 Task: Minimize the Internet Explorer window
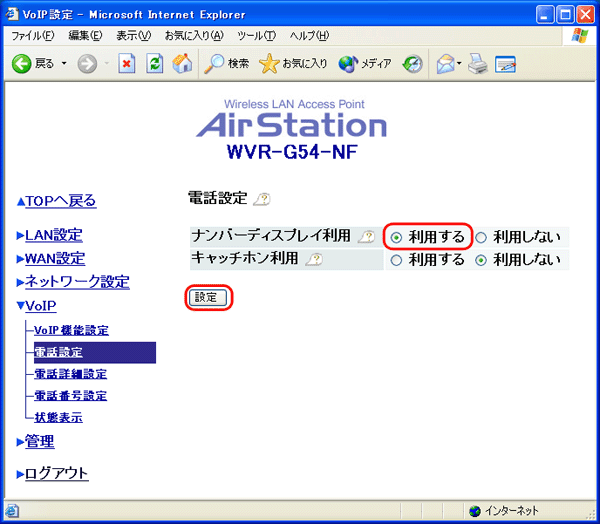[545, 15]
